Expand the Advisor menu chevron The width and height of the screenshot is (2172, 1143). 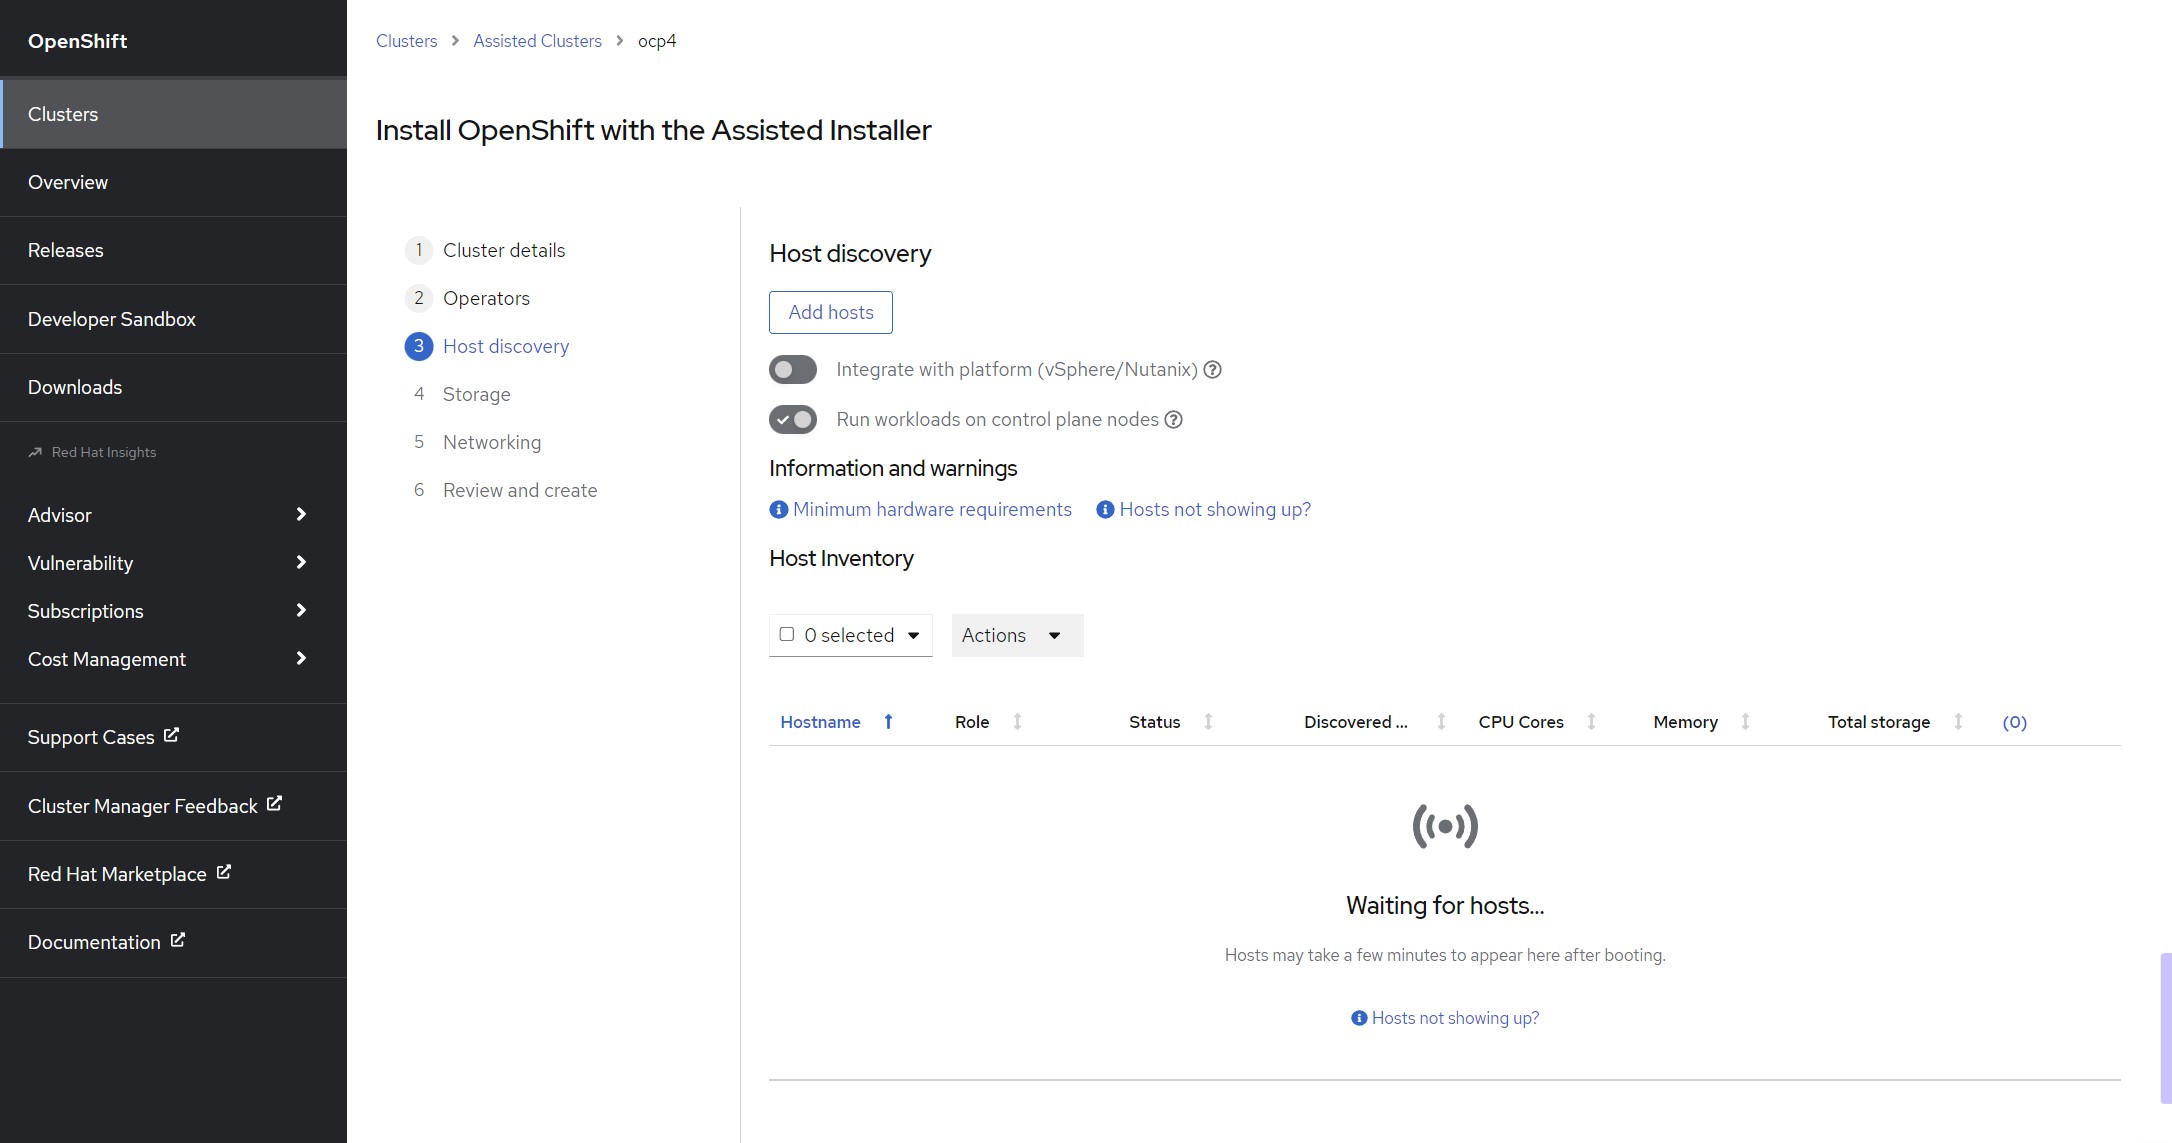point(301,514)
